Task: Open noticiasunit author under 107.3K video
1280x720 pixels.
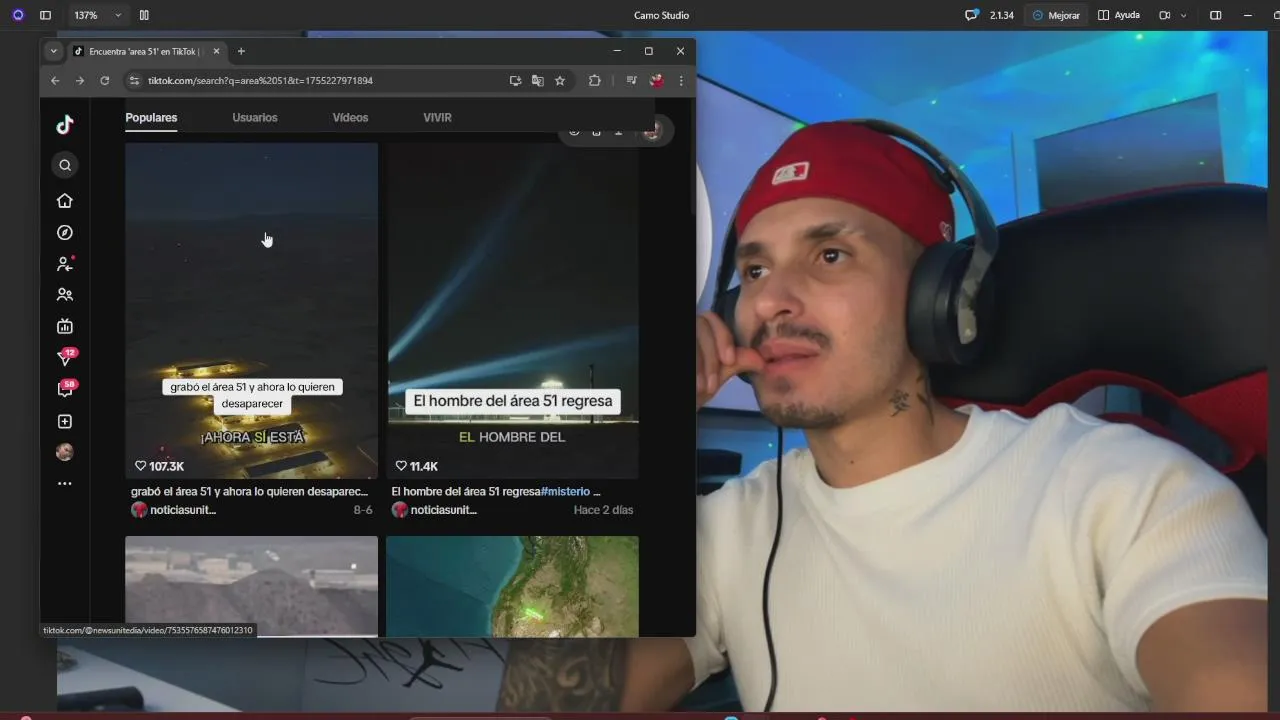Action: click(x=174, y=510)
